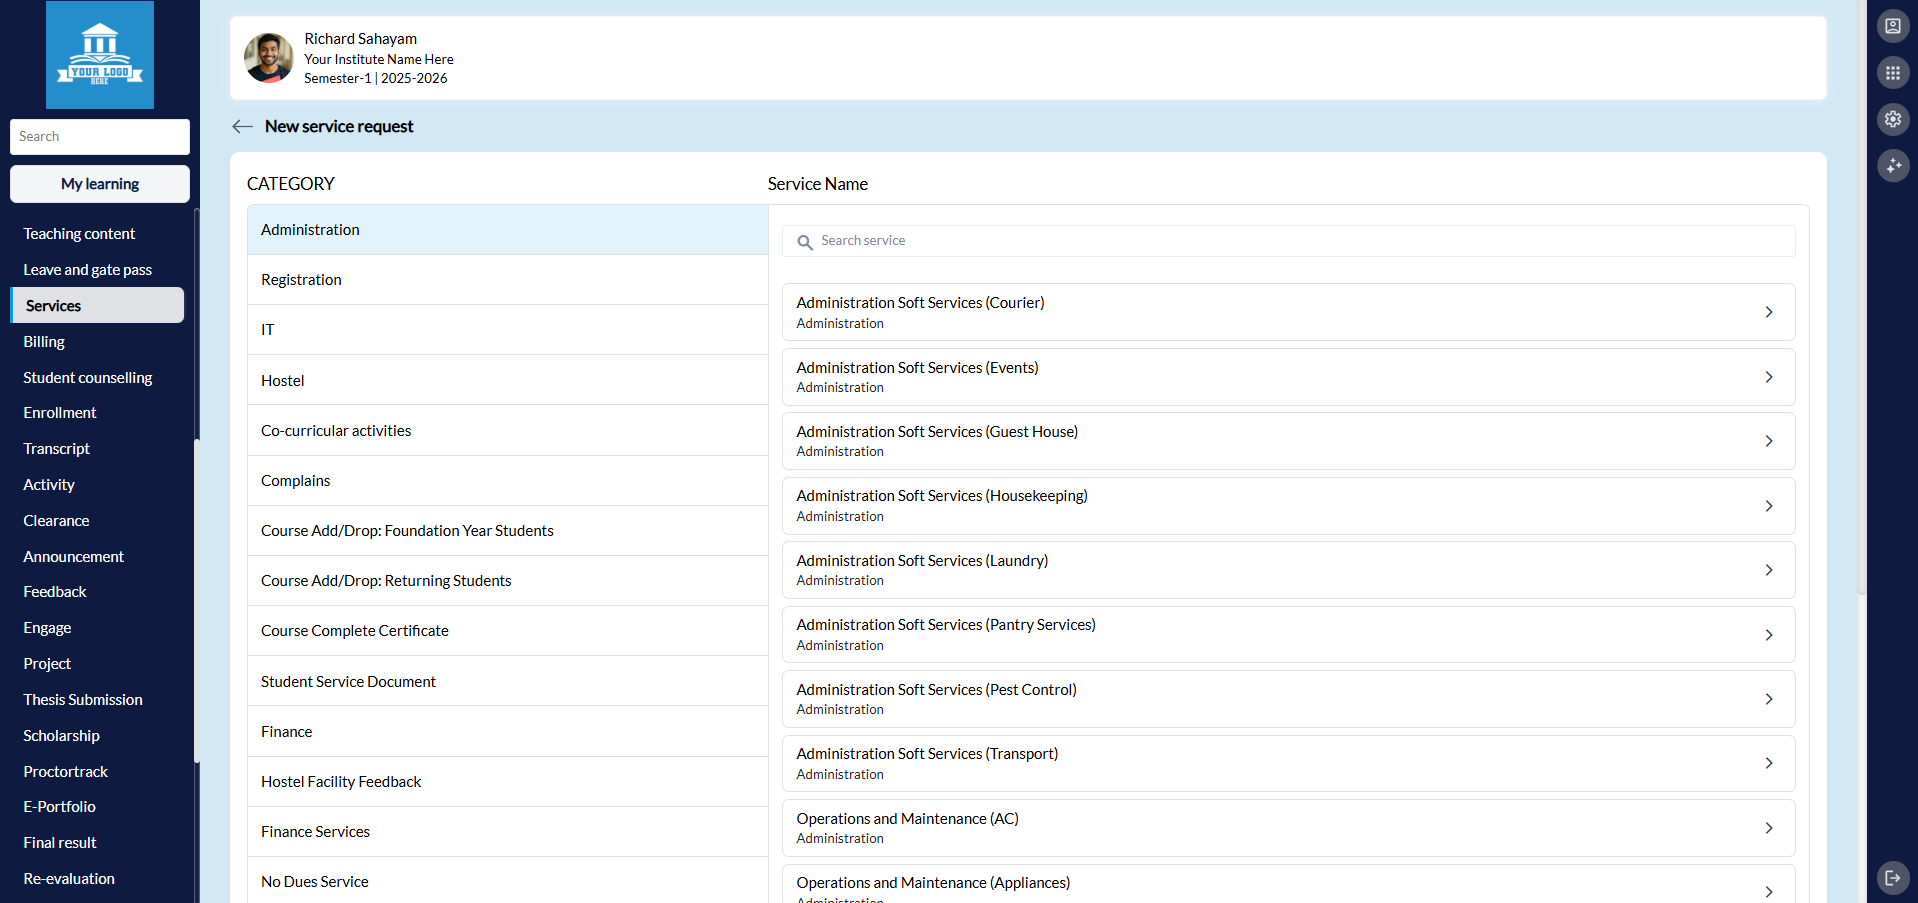Open Billing in the left menu
This screenshot has height=903, width=1918.
44,342
